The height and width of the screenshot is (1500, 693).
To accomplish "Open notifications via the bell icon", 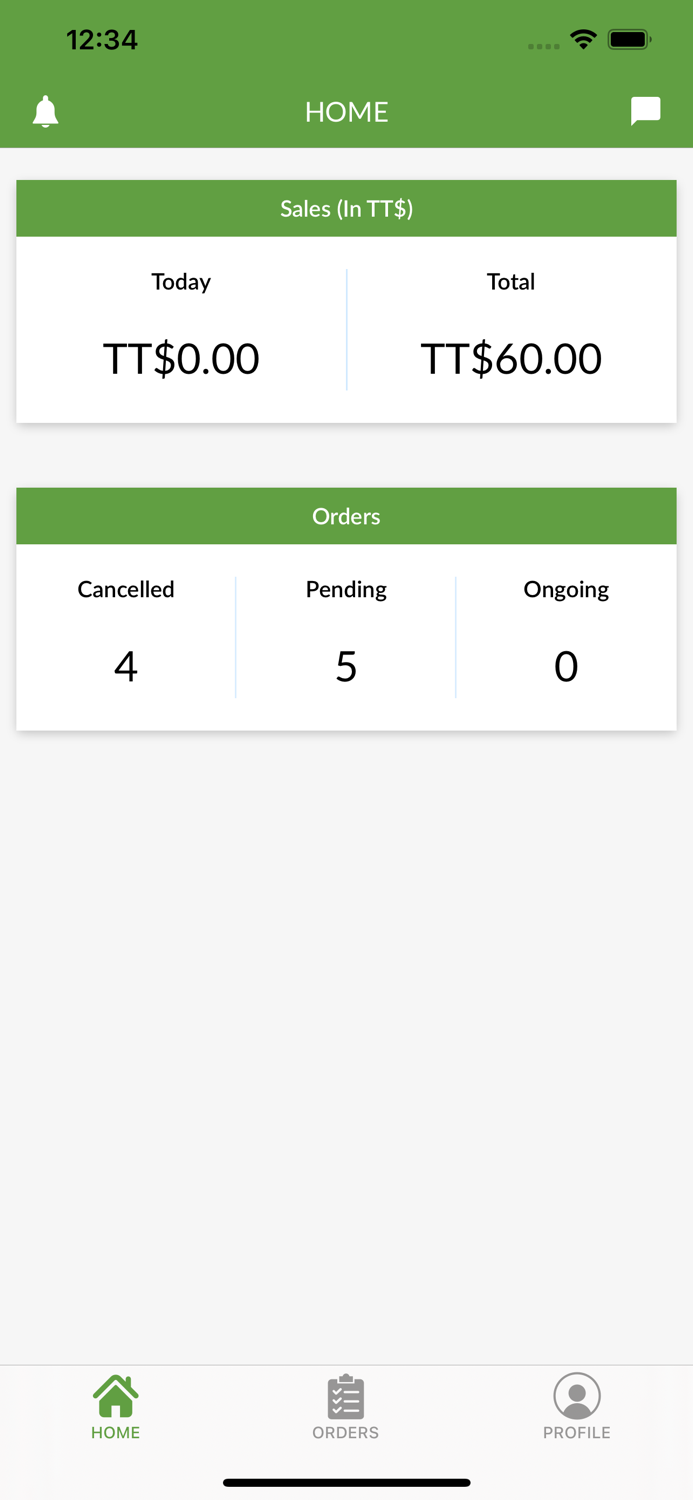I will point(44,111).
